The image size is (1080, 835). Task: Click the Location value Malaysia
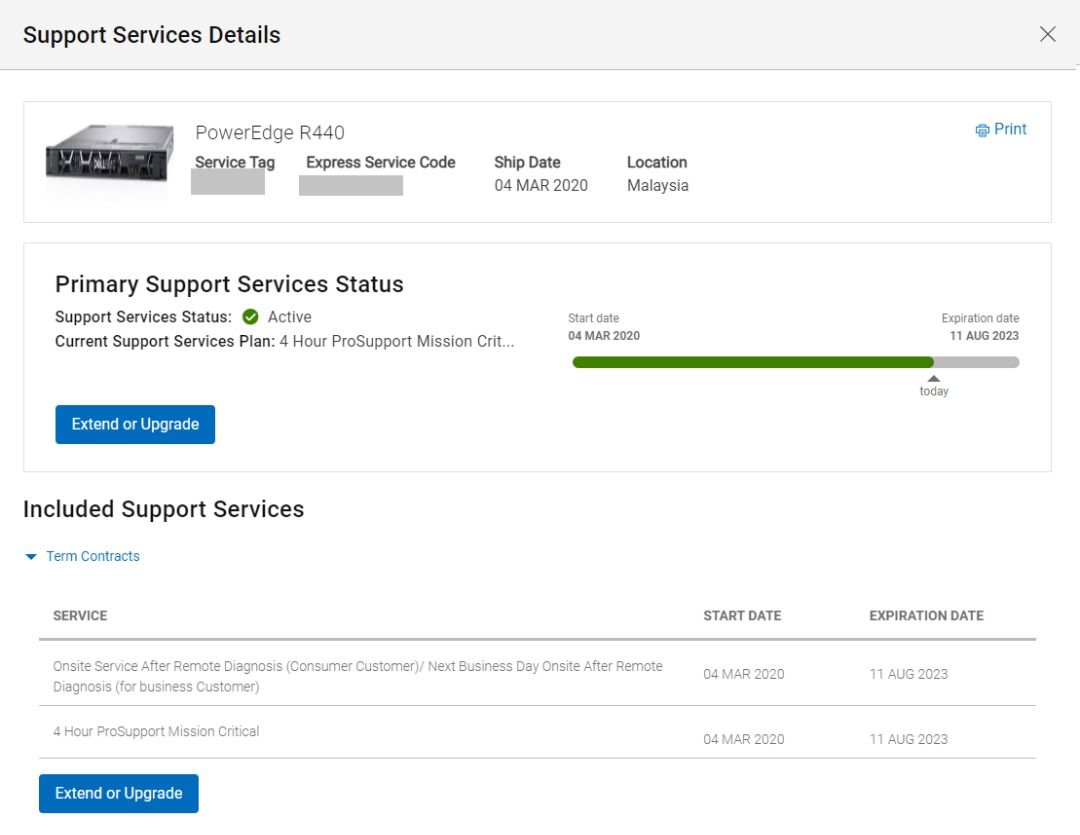658,185
